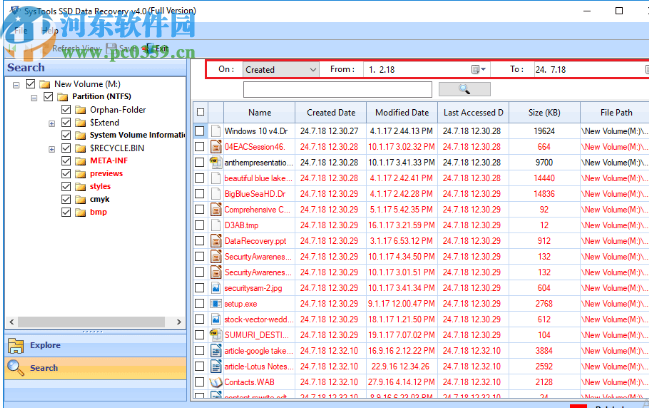Click the BigBlueSeaHD.Dr file icon
Viewport: 649px width, 408px height.
(216, 194)
